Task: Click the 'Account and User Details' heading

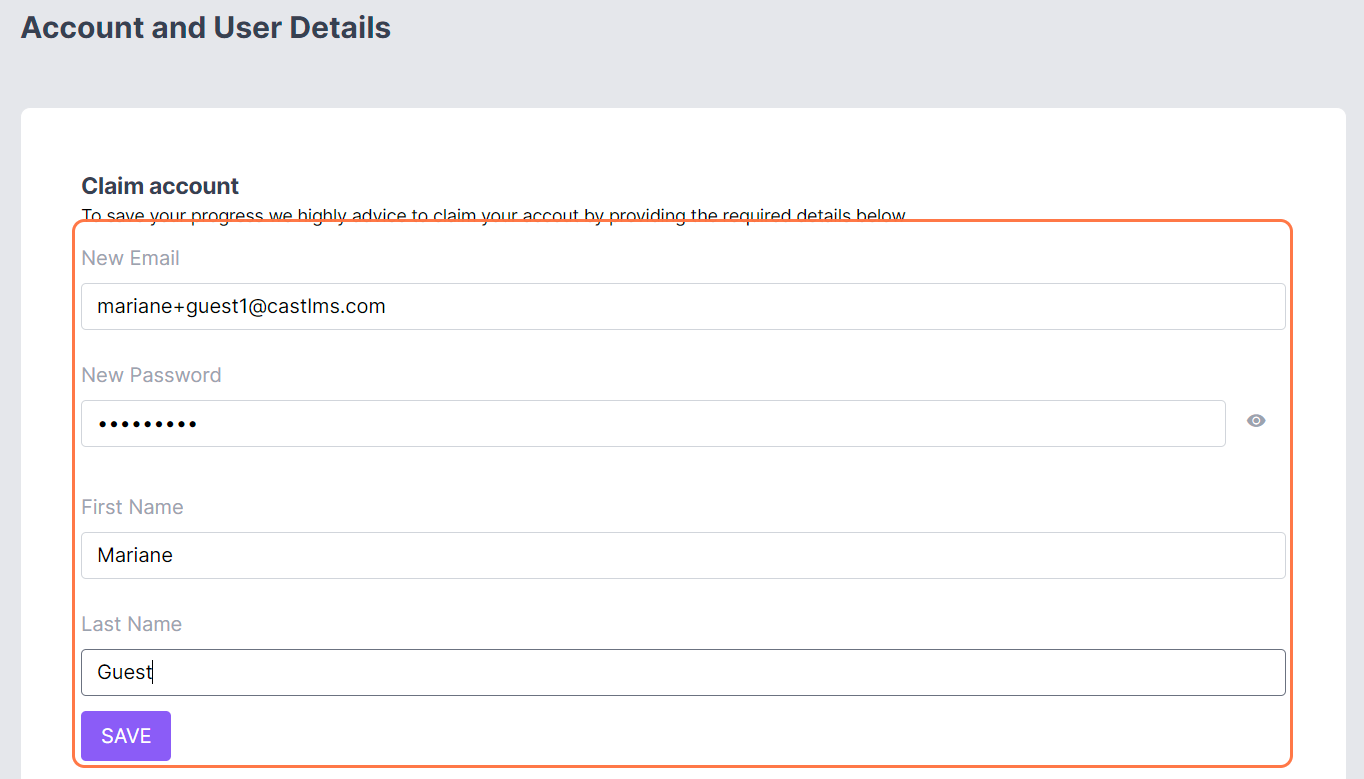Action: coord(206,28)
